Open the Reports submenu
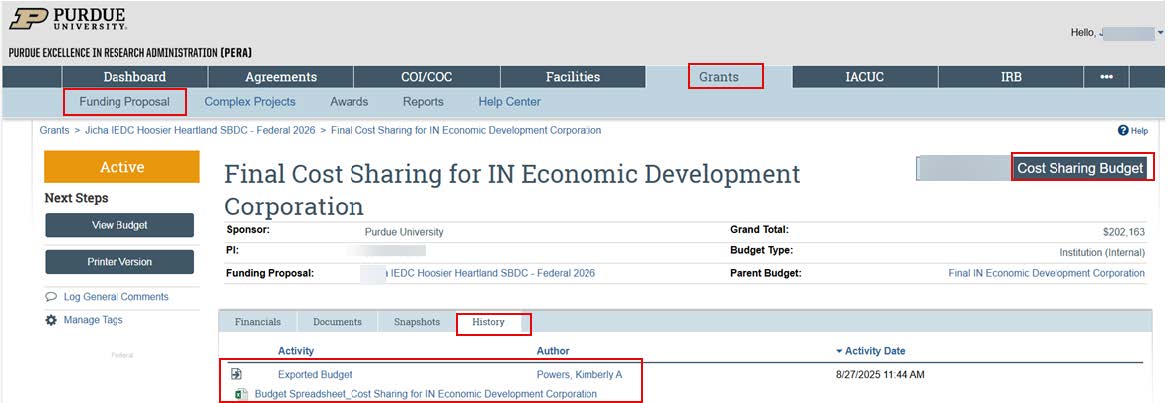Viewport: 1173px width, 403px height. [x=423, y=102]
